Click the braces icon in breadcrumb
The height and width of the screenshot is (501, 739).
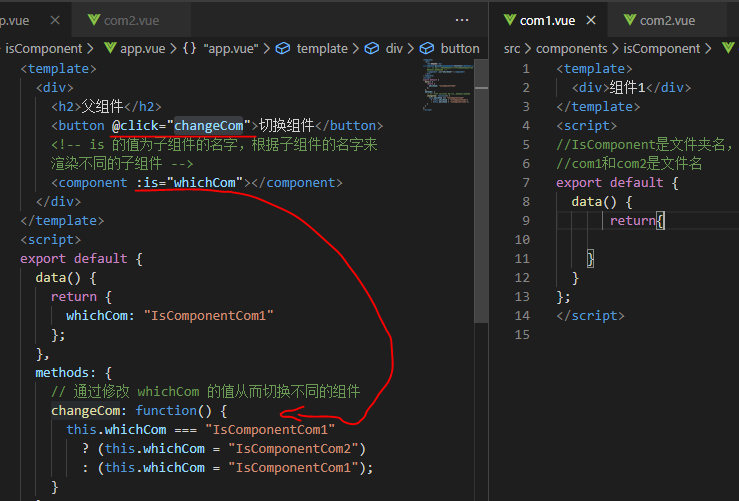tap(189, 49)
